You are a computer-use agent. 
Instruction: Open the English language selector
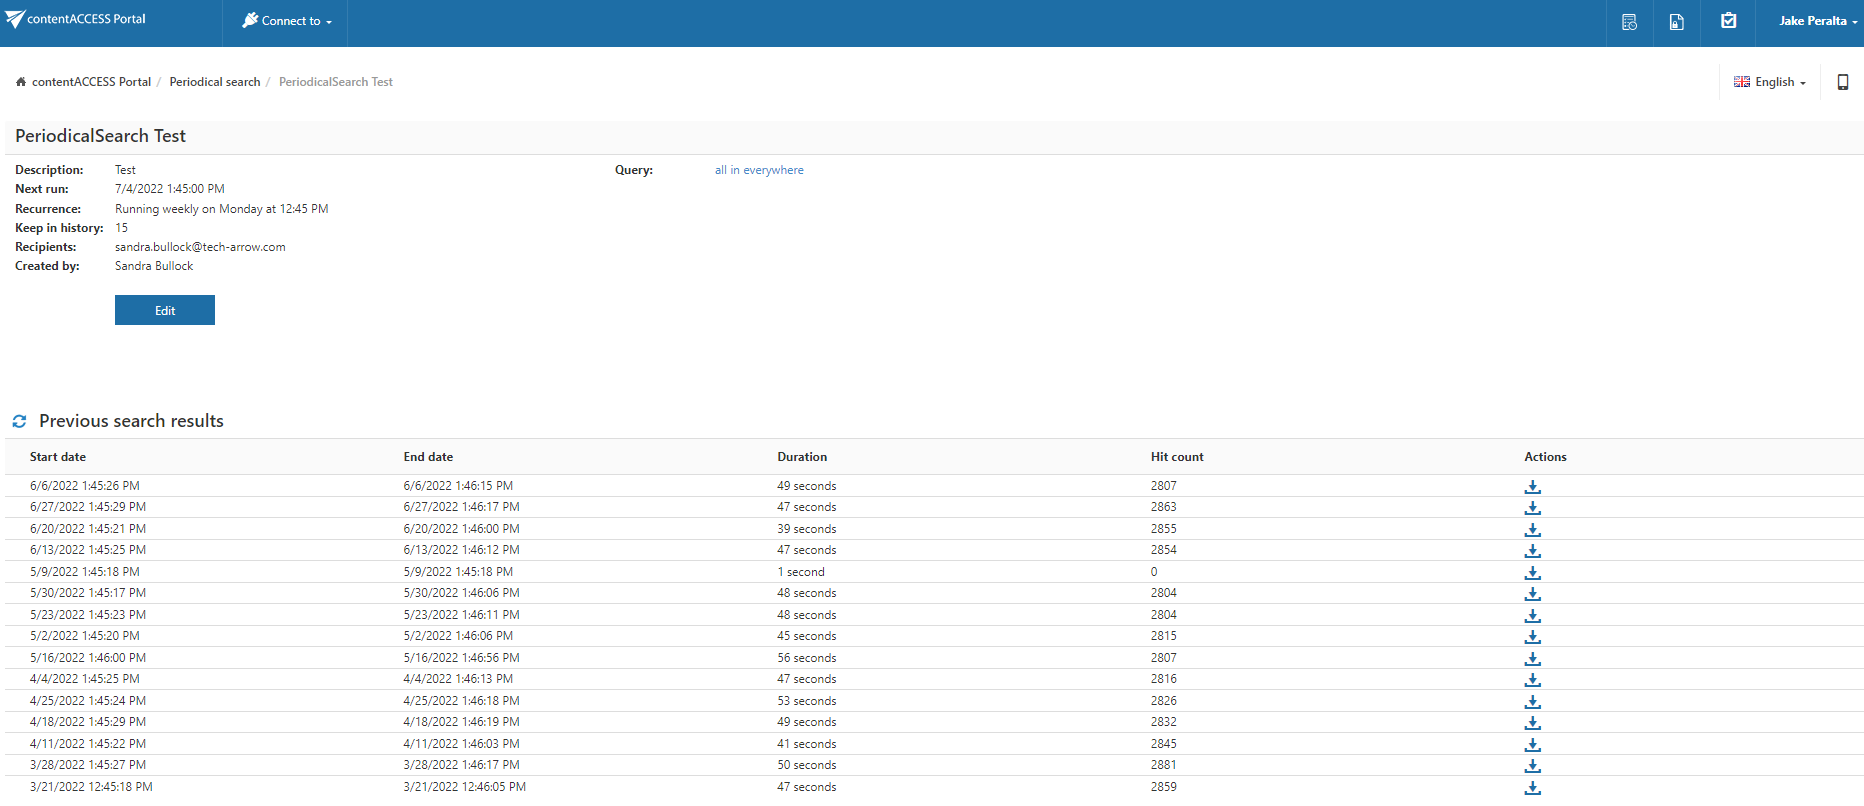1770,82
